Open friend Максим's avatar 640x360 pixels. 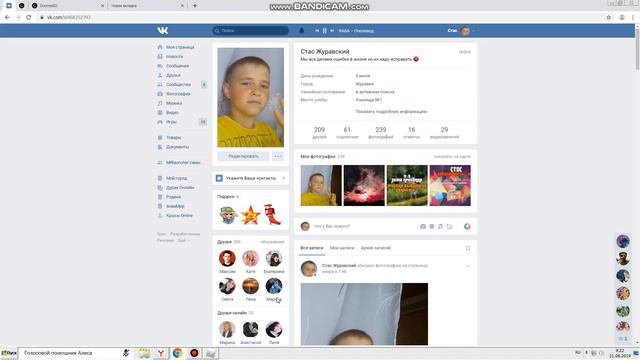coord(227,258)
